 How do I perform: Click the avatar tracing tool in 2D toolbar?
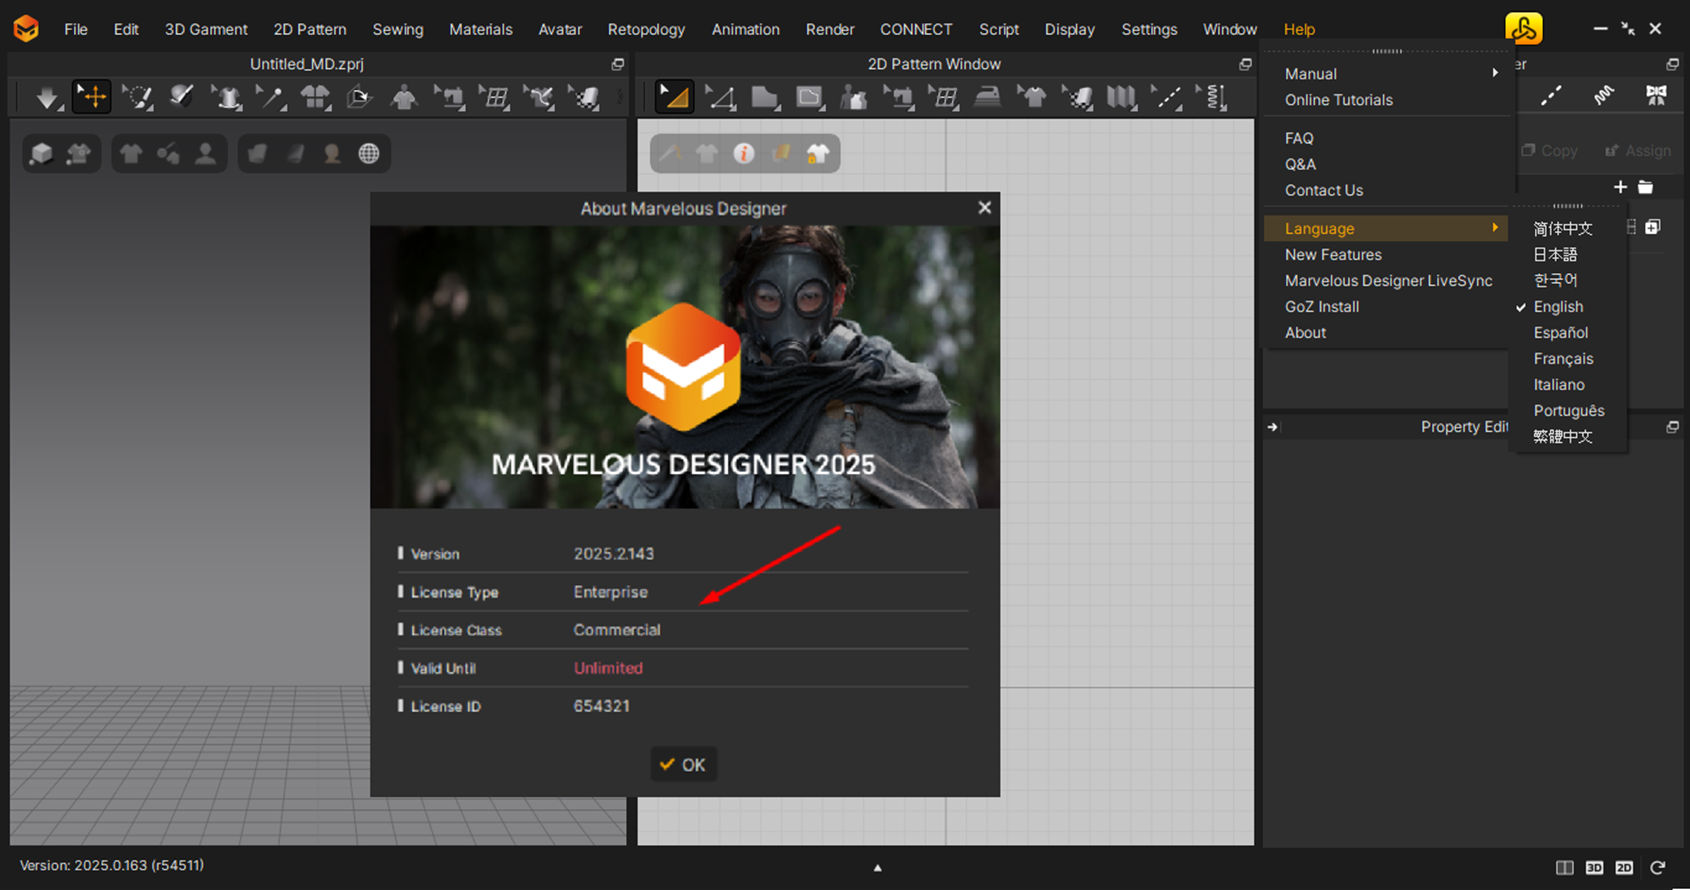coord(854,97)
